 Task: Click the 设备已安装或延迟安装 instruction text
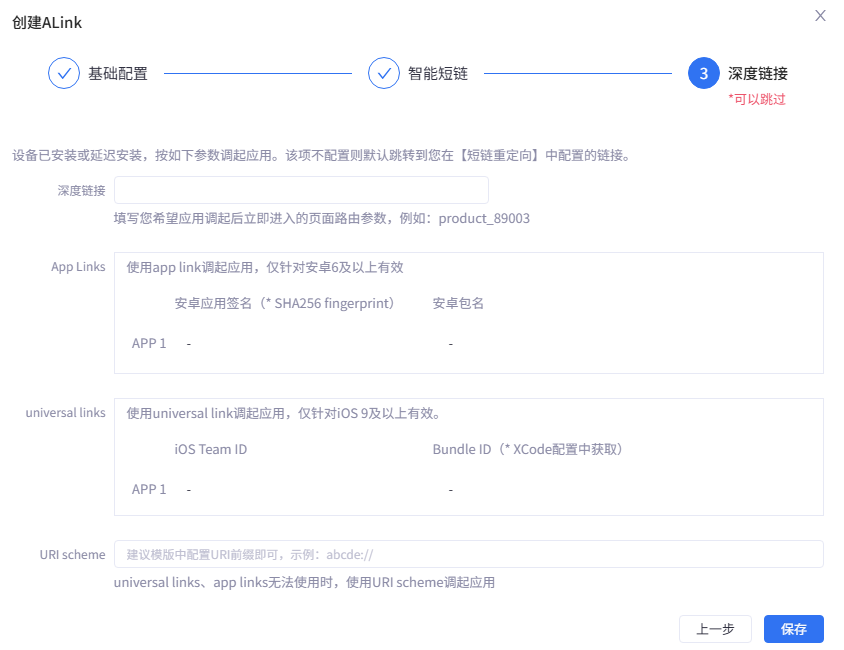click(322, 156)
